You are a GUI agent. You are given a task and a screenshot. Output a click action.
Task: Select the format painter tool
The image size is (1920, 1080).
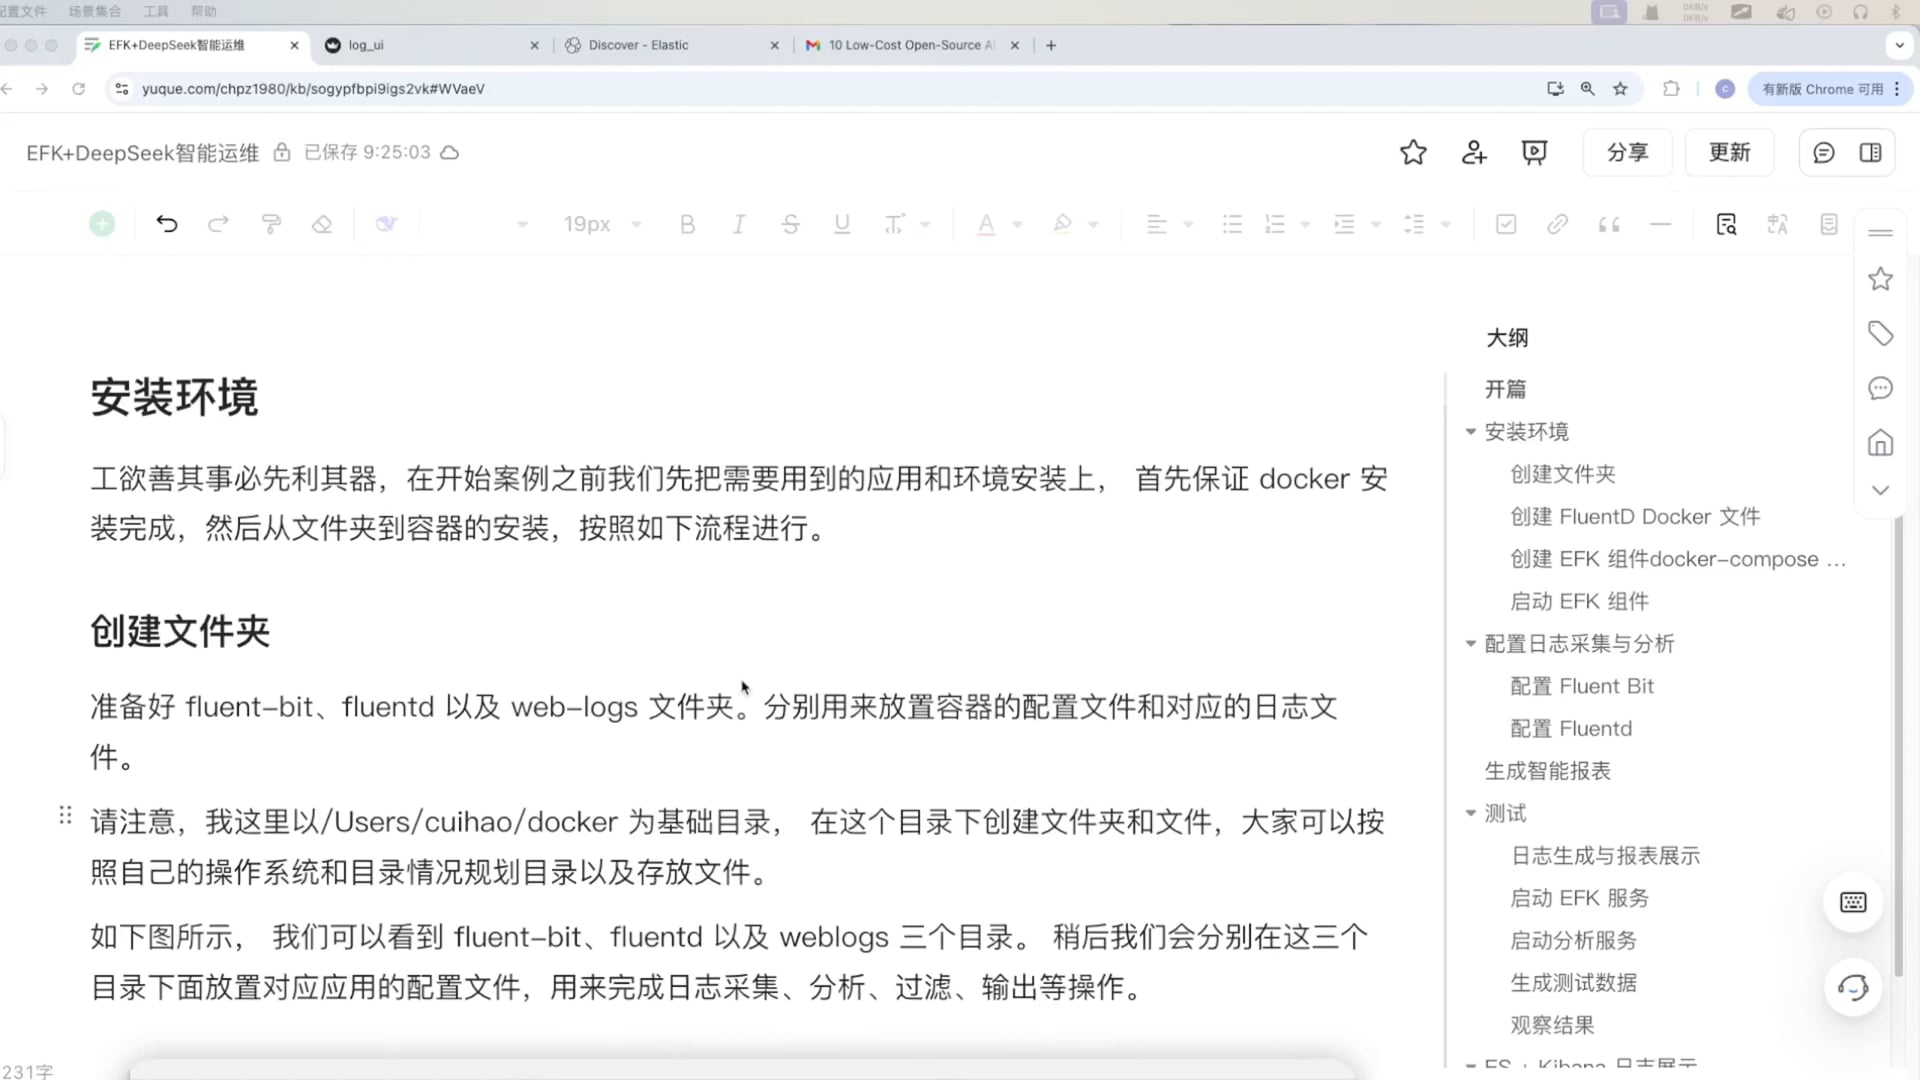click(x=271, y=224)
